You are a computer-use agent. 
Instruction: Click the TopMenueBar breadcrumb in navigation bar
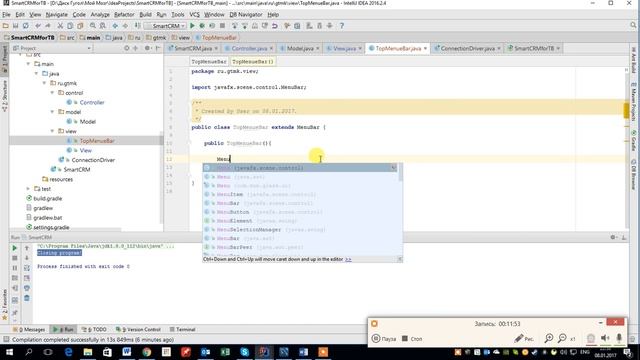click(216, 38)
